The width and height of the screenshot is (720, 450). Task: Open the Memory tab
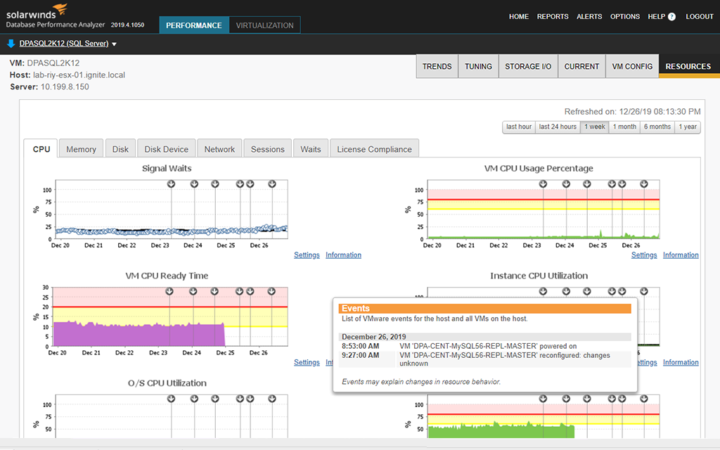(x=81, y=149)
